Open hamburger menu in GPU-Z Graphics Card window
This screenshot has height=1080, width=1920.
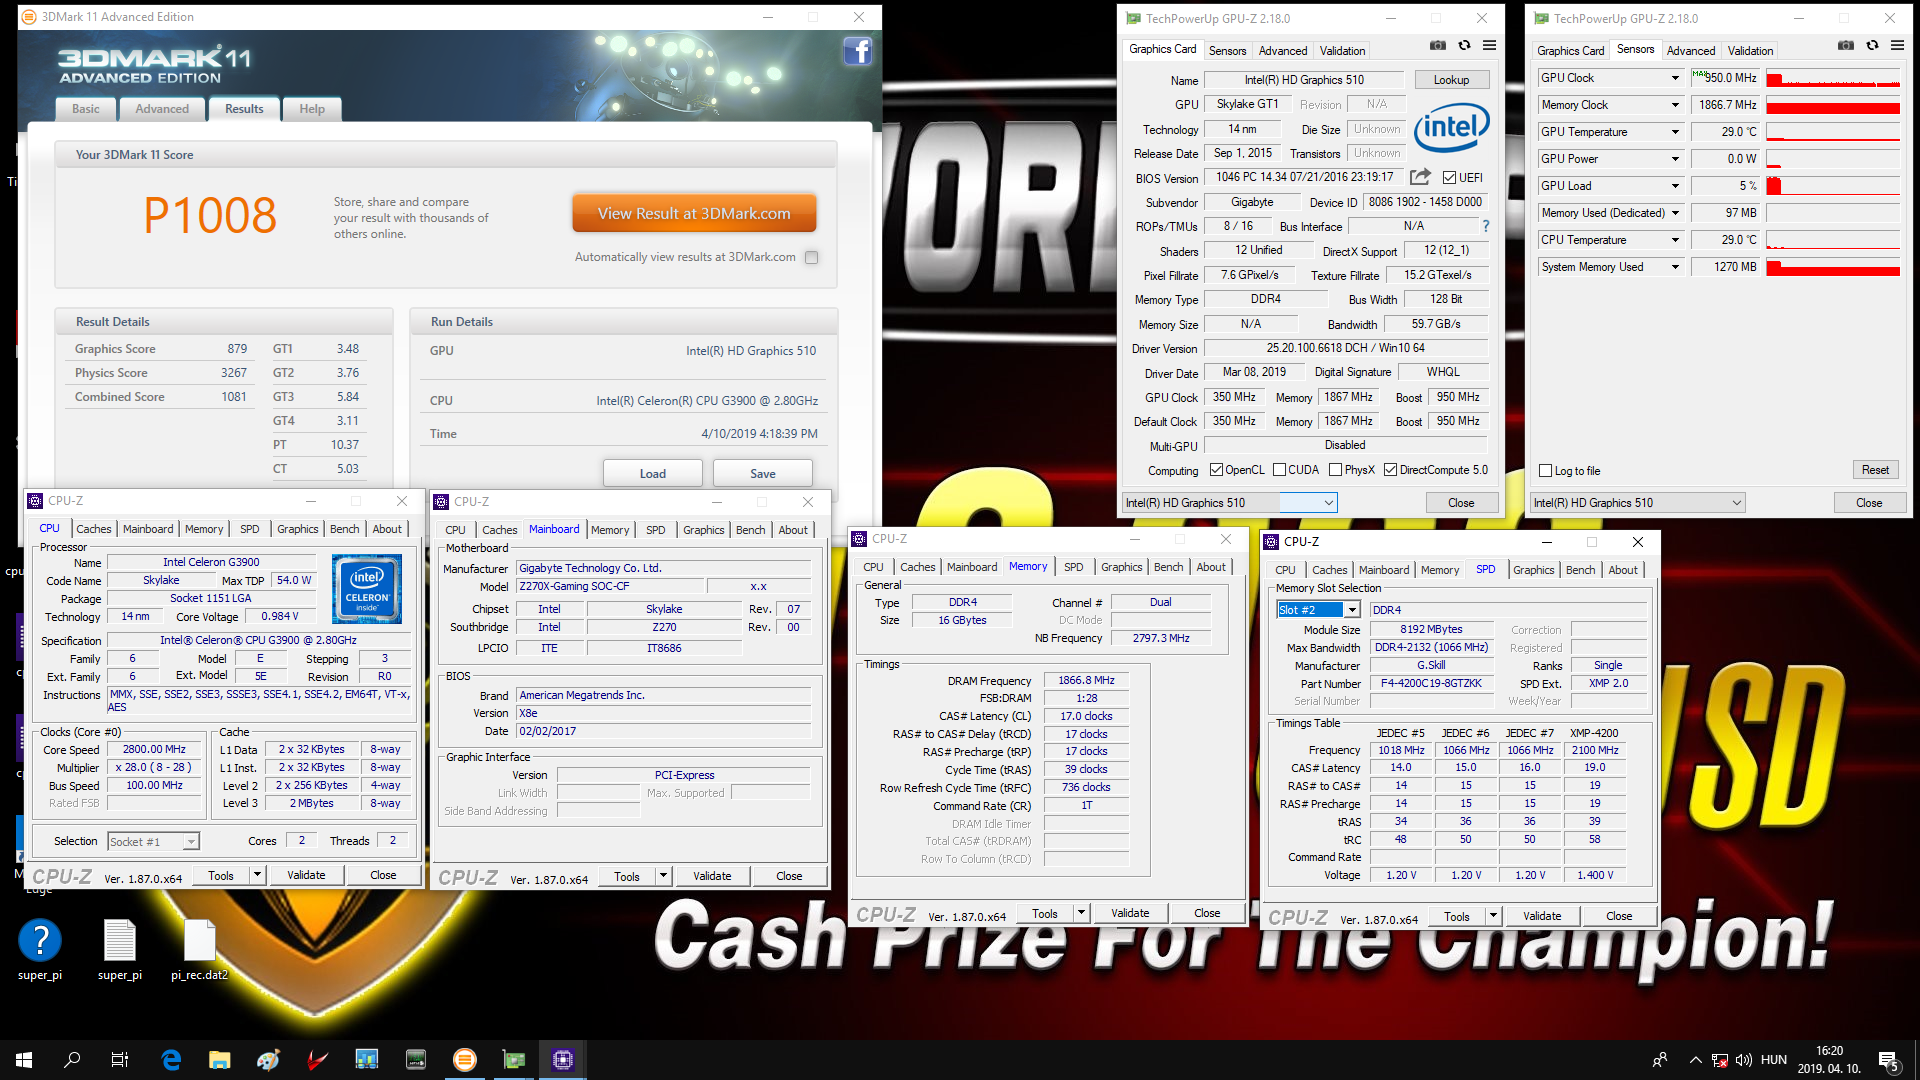(1489, 45)
